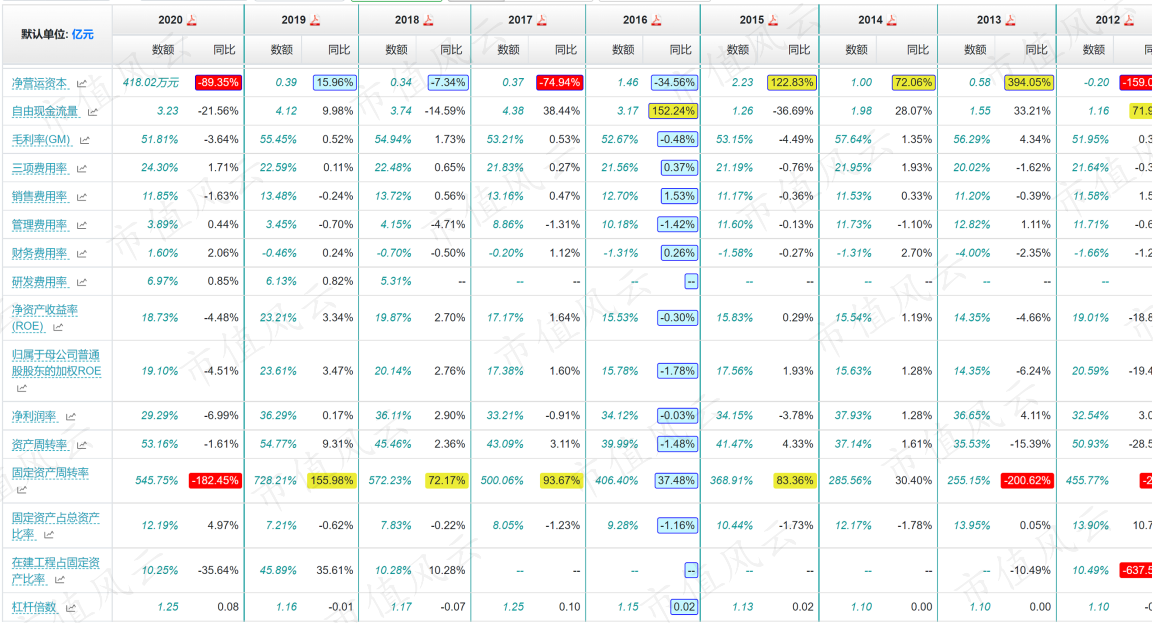Open the 2020 annual report PDF icon
The height and width of the screenshot is (623, 1153).
pyautogui.click(x=192, y=21)
